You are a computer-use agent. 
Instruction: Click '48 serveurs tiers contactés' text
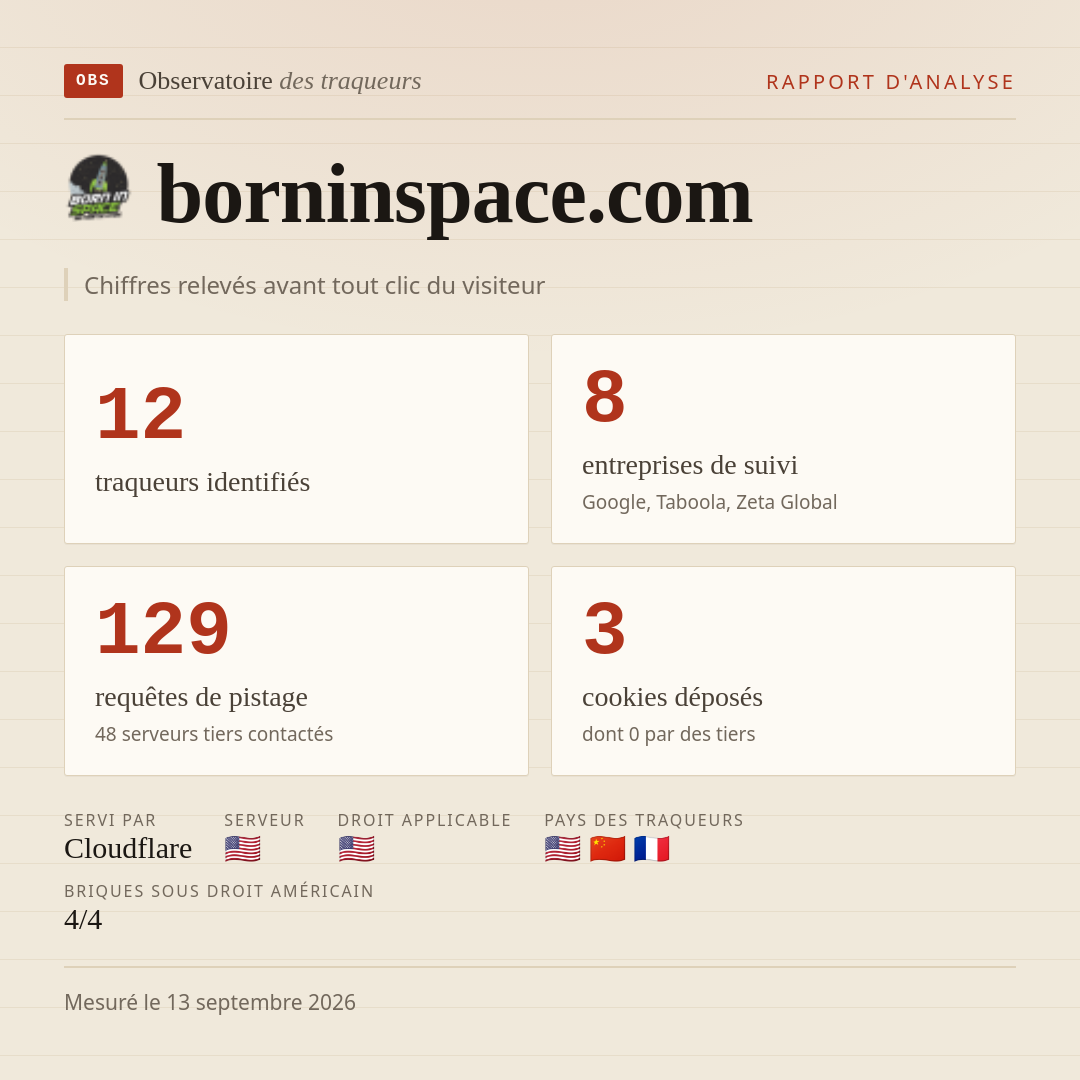[x=214, y=734]
